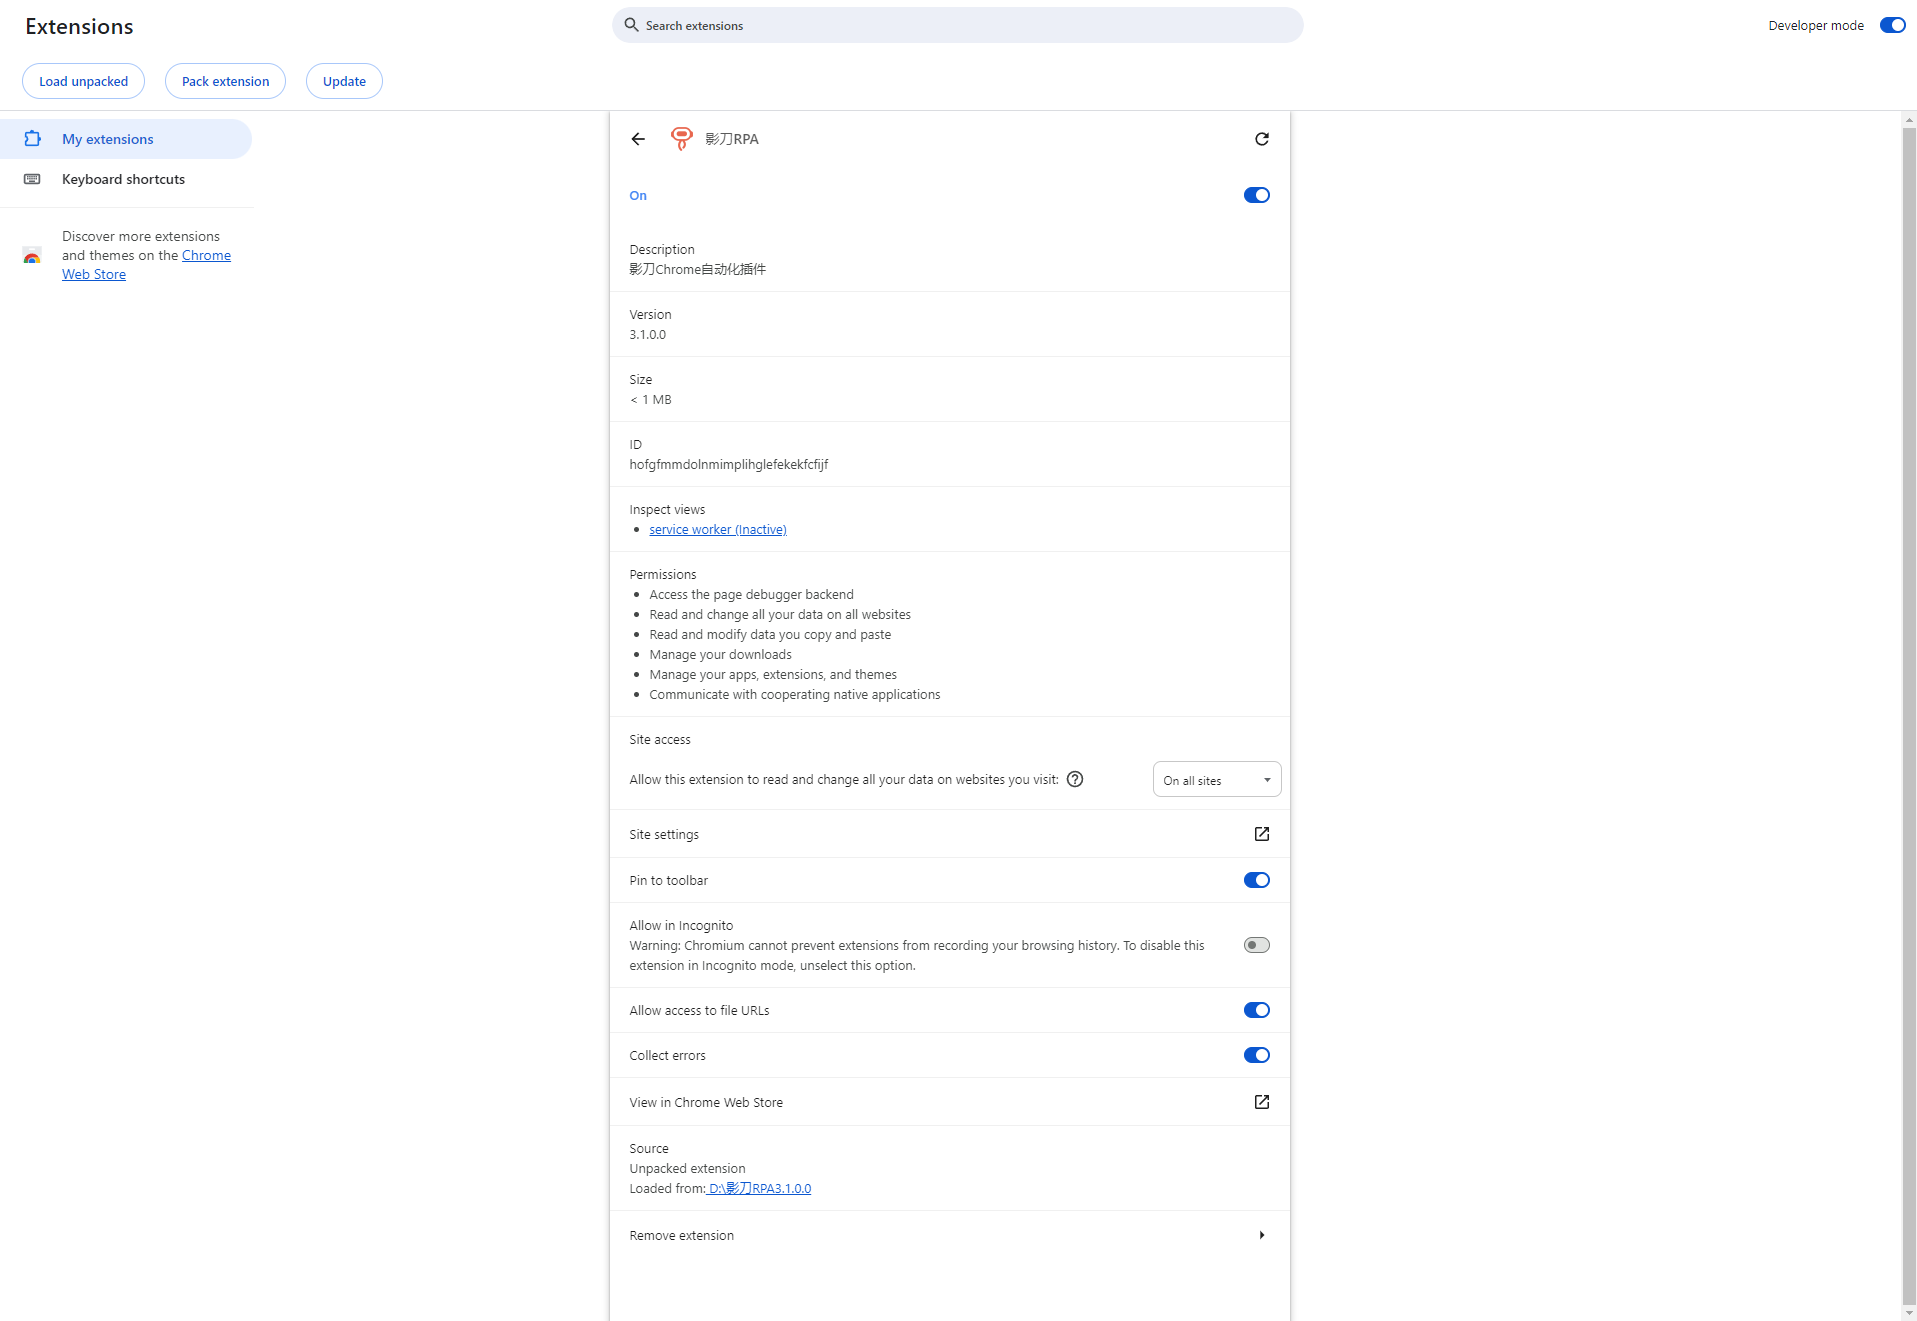Click the size value '< 1 MB'
The height and width of the screenshot is (1321, 1917).
650,399
